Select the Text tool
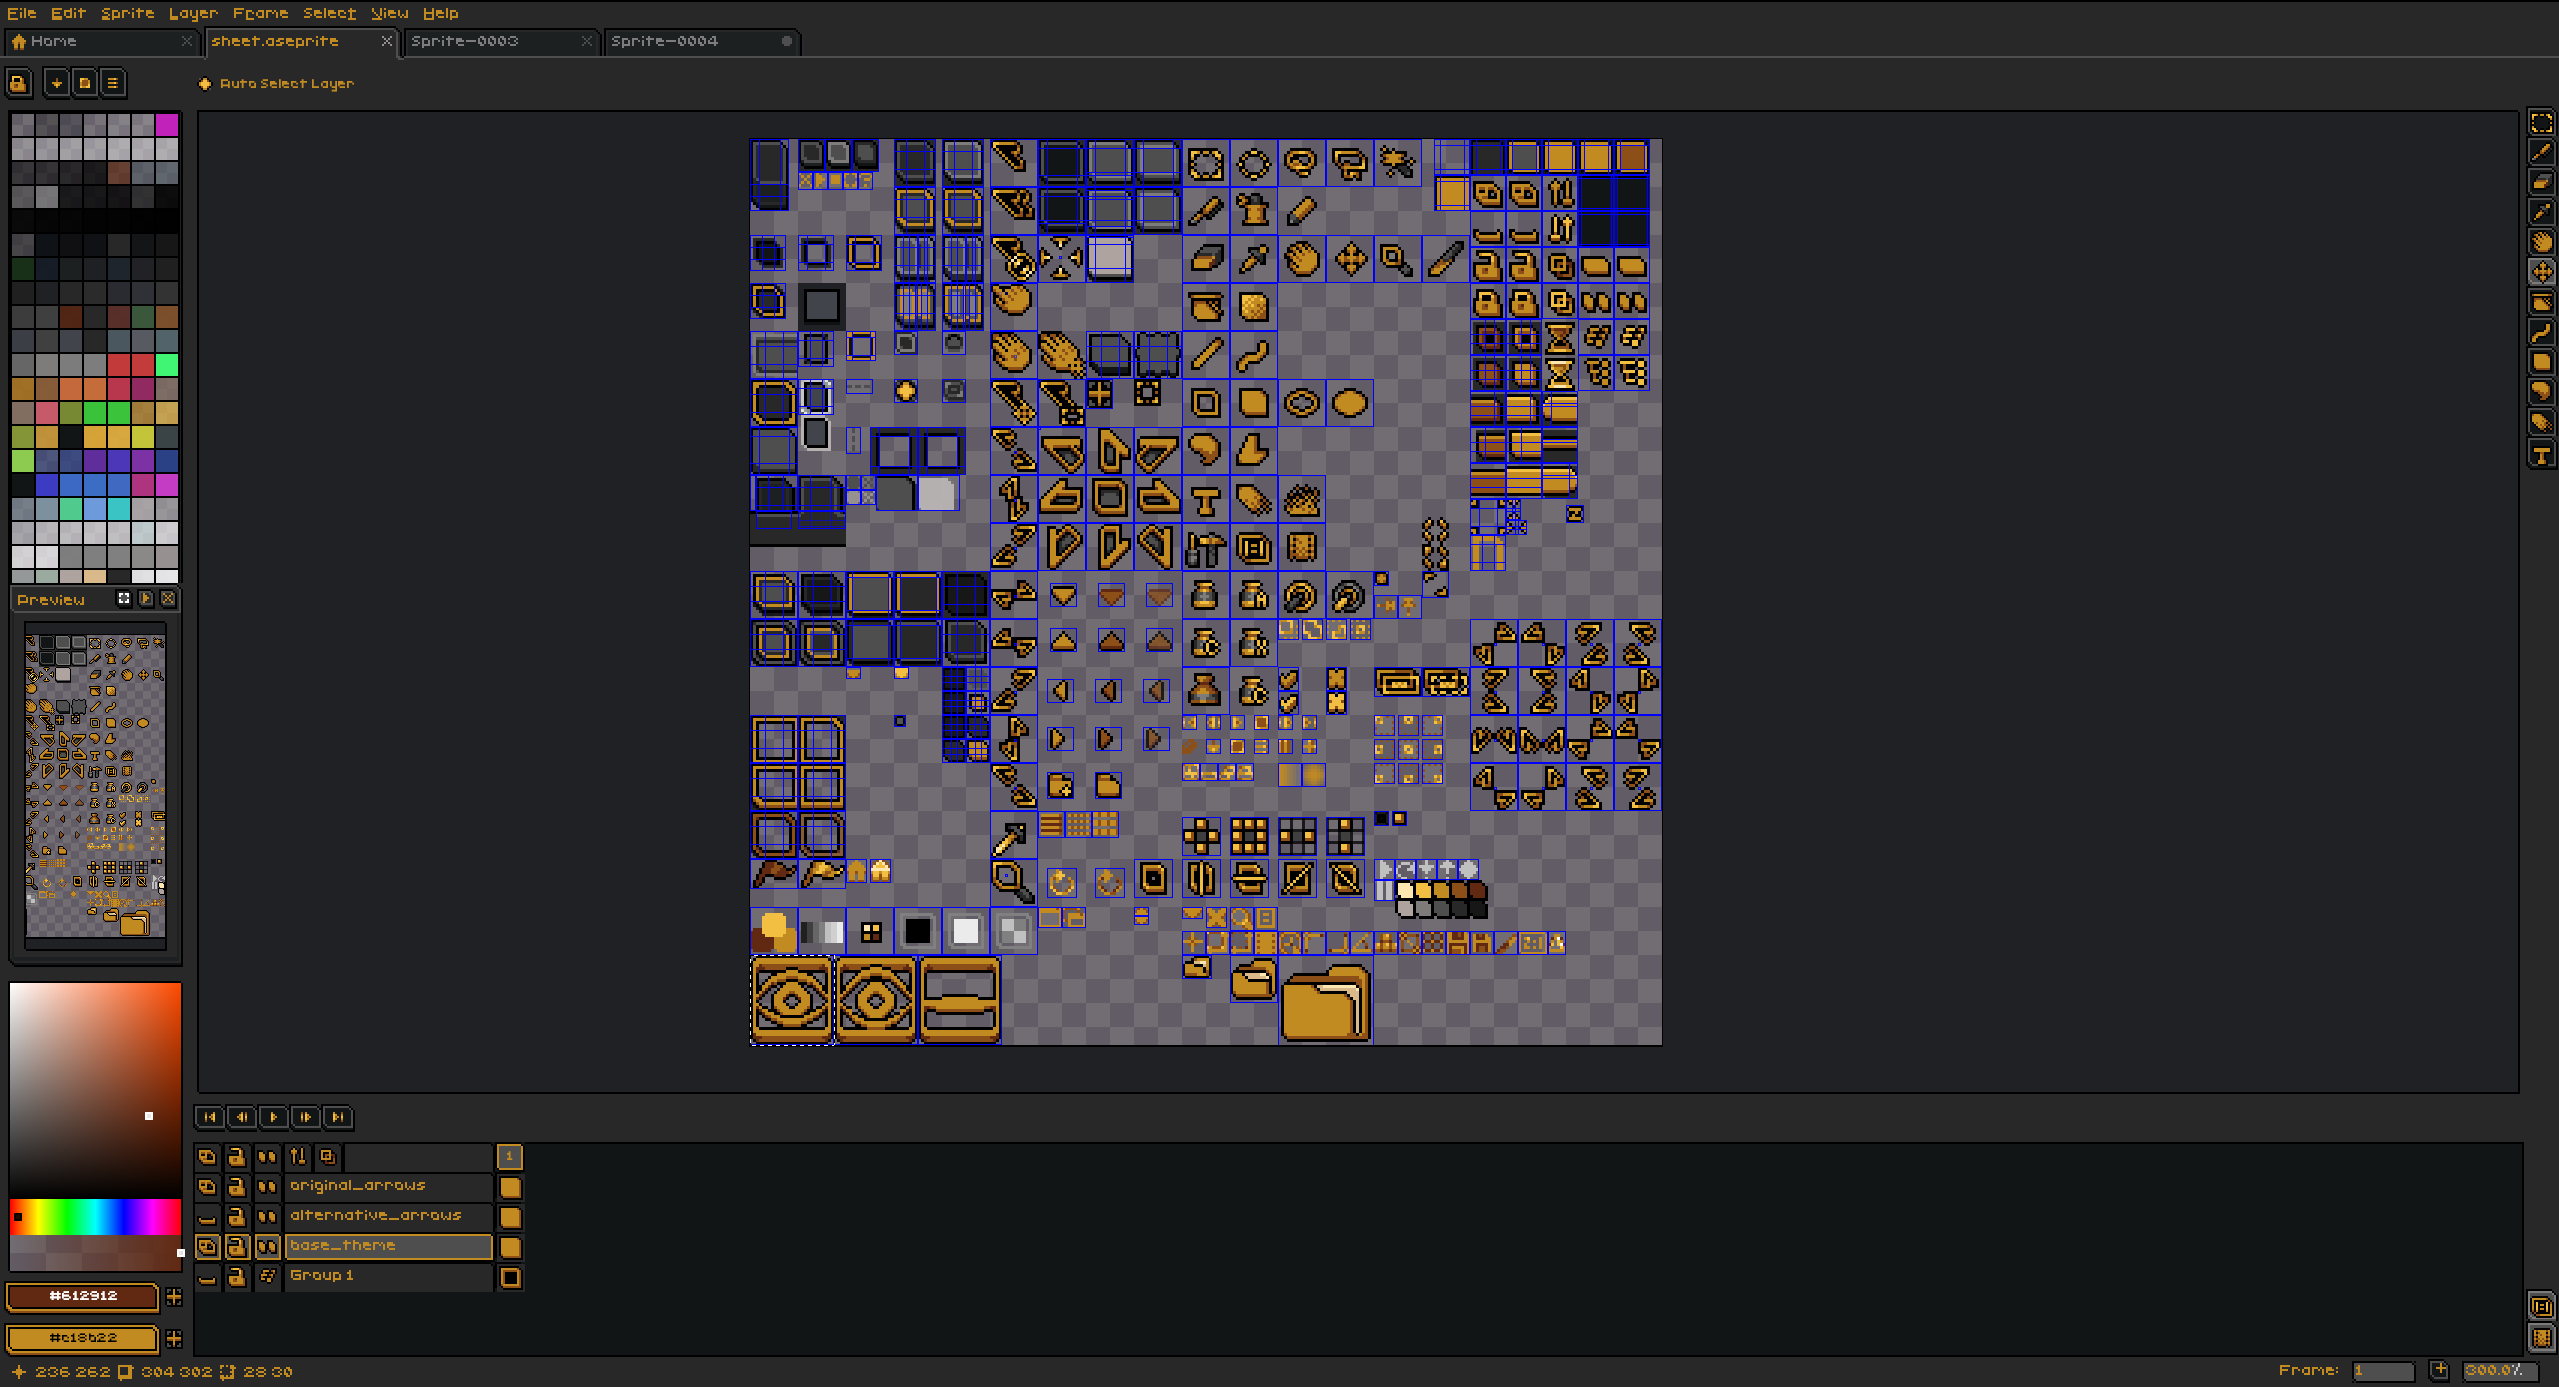 [x=2541, y=455]
